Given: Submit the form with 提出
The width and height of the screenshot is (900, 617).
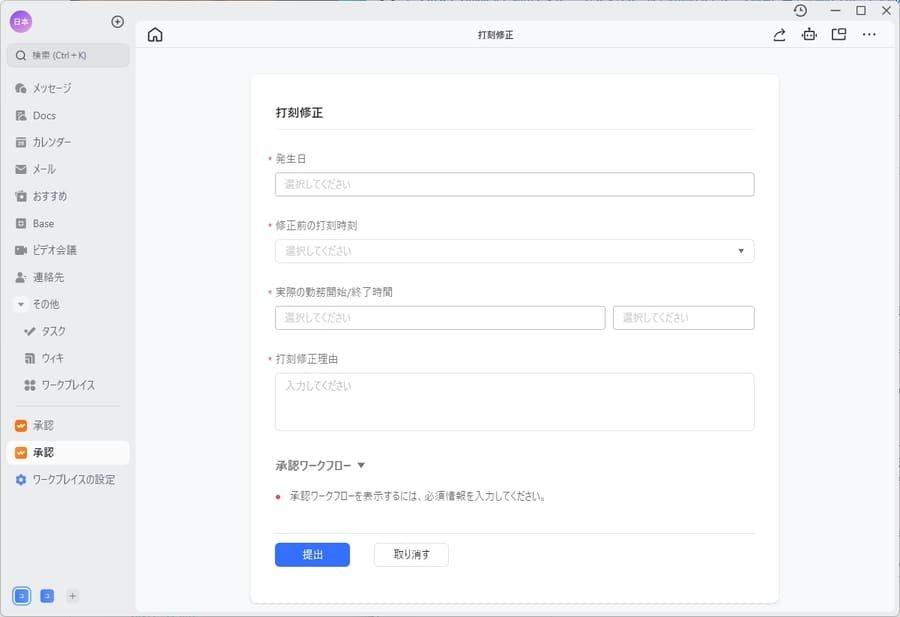Looking at the screenshot, I should [x=312, y=554].
